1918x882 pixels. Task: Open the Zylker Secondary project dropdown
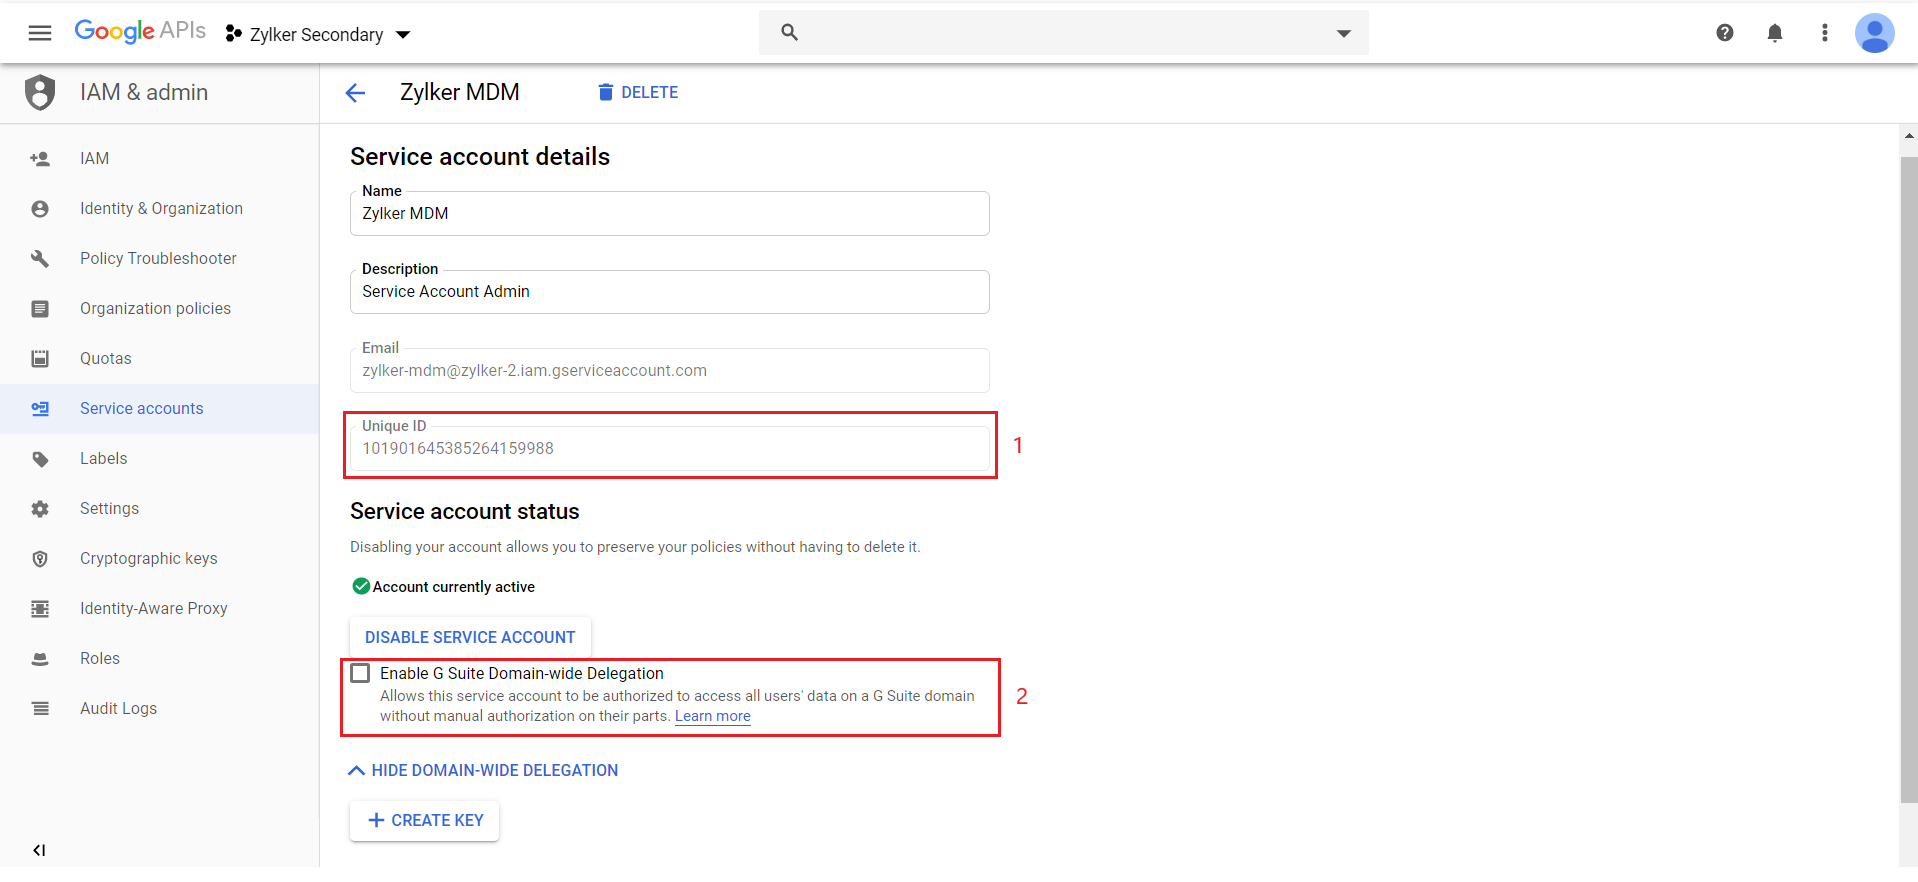318,34
